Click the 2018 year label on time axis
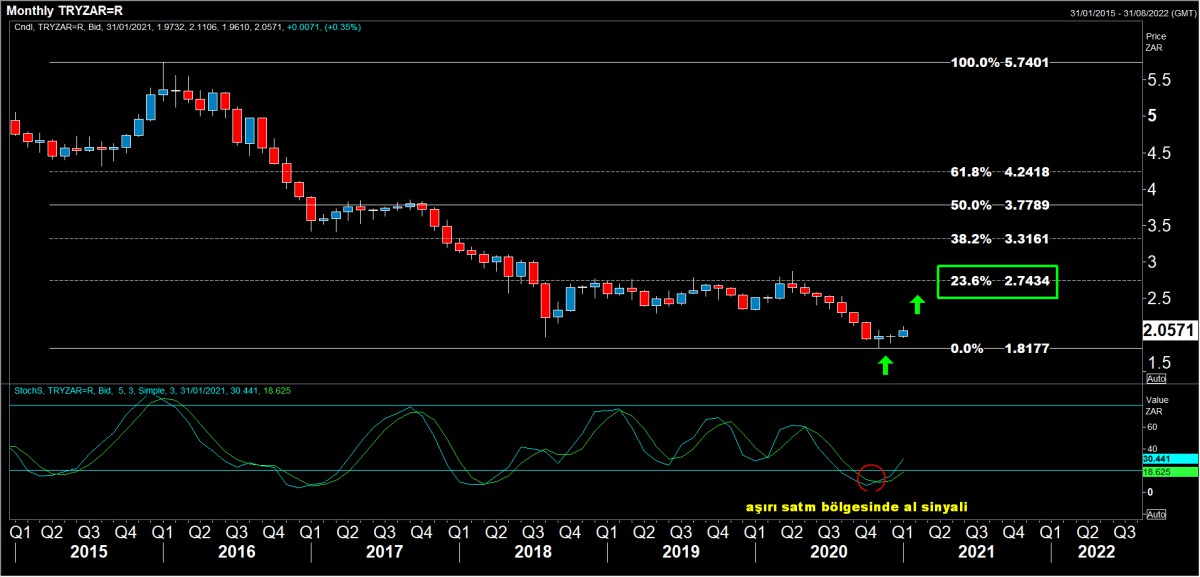Image resolution: width=1200 pixels, height=577 pixels. (x=530, y=551)
